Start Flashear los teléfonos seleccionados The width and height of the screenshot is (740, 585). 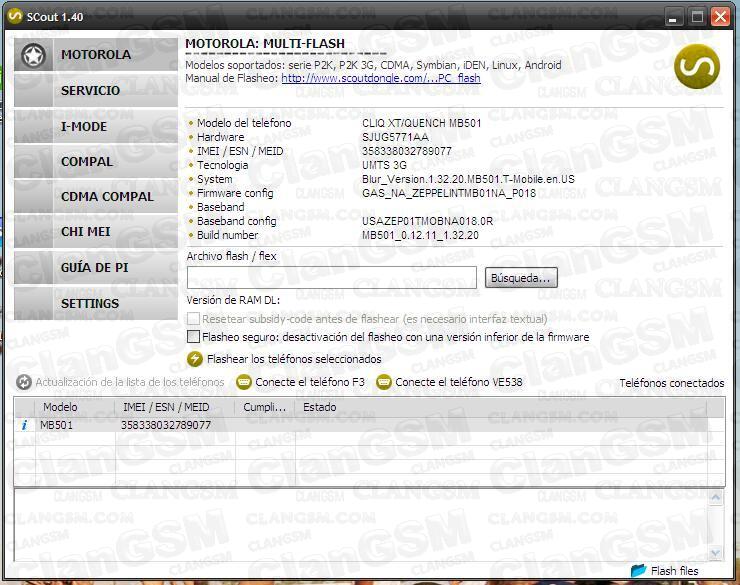point(294,359)
